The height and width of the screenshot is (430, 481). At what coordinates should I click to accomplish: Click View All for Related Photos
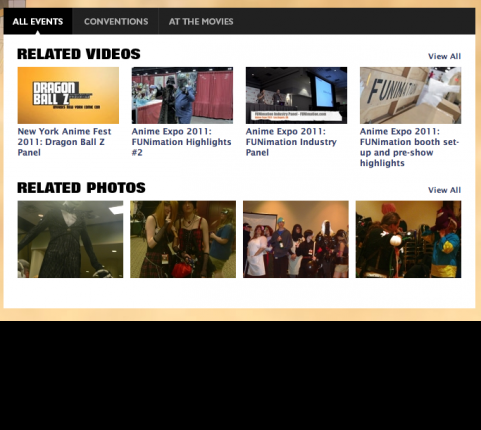click(444, 190)
